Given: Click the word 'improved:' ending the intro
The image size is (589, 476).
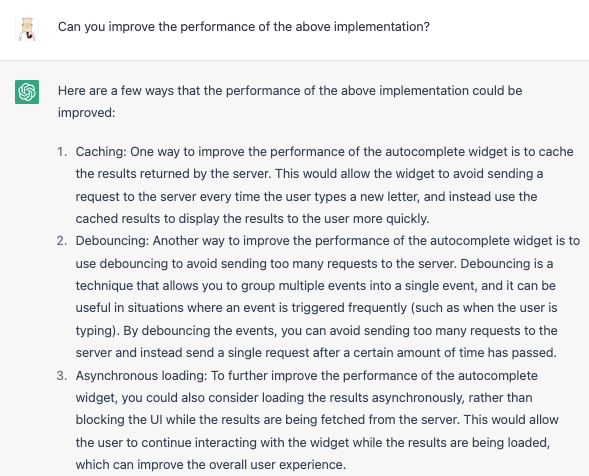Looking at the screenshot, I should pyautogui.click(x=86, y=113).
